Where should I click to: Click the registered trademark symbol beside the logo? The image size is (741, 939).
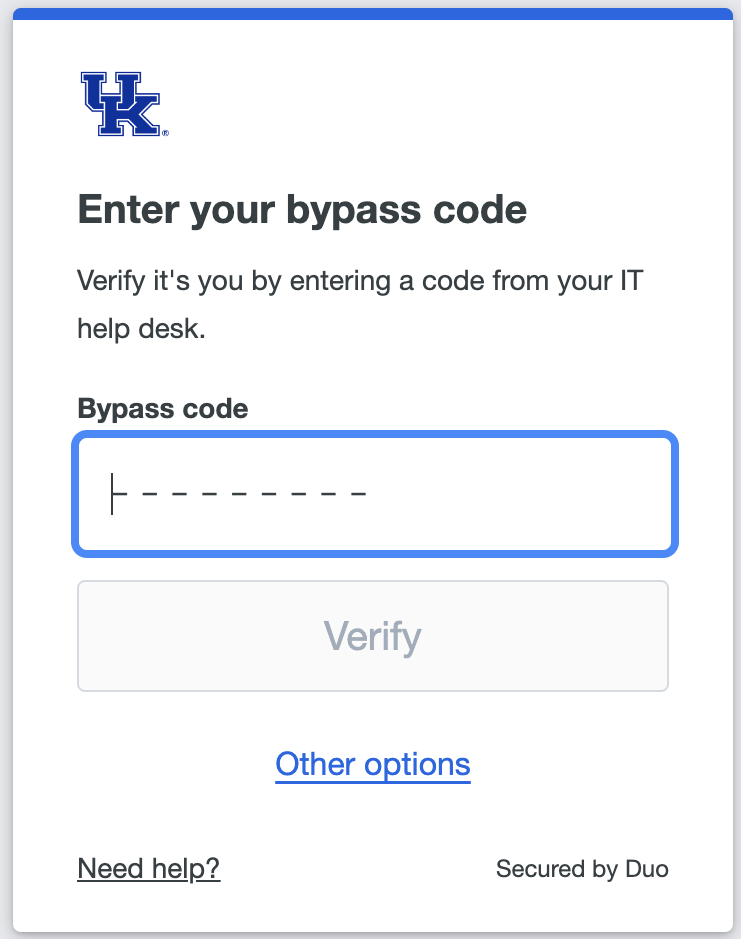165,132
